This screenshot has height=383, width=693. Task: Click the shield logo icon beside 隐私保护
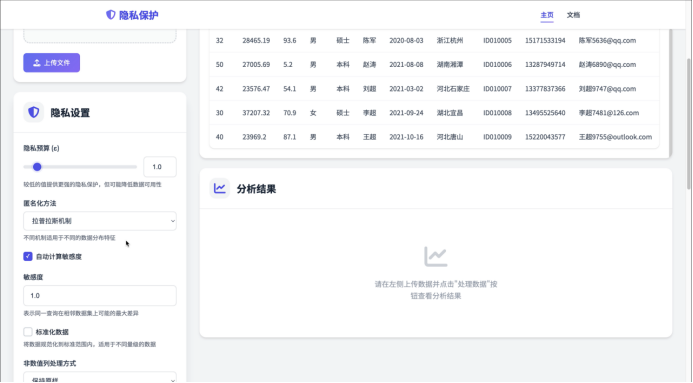coord(110,15)
